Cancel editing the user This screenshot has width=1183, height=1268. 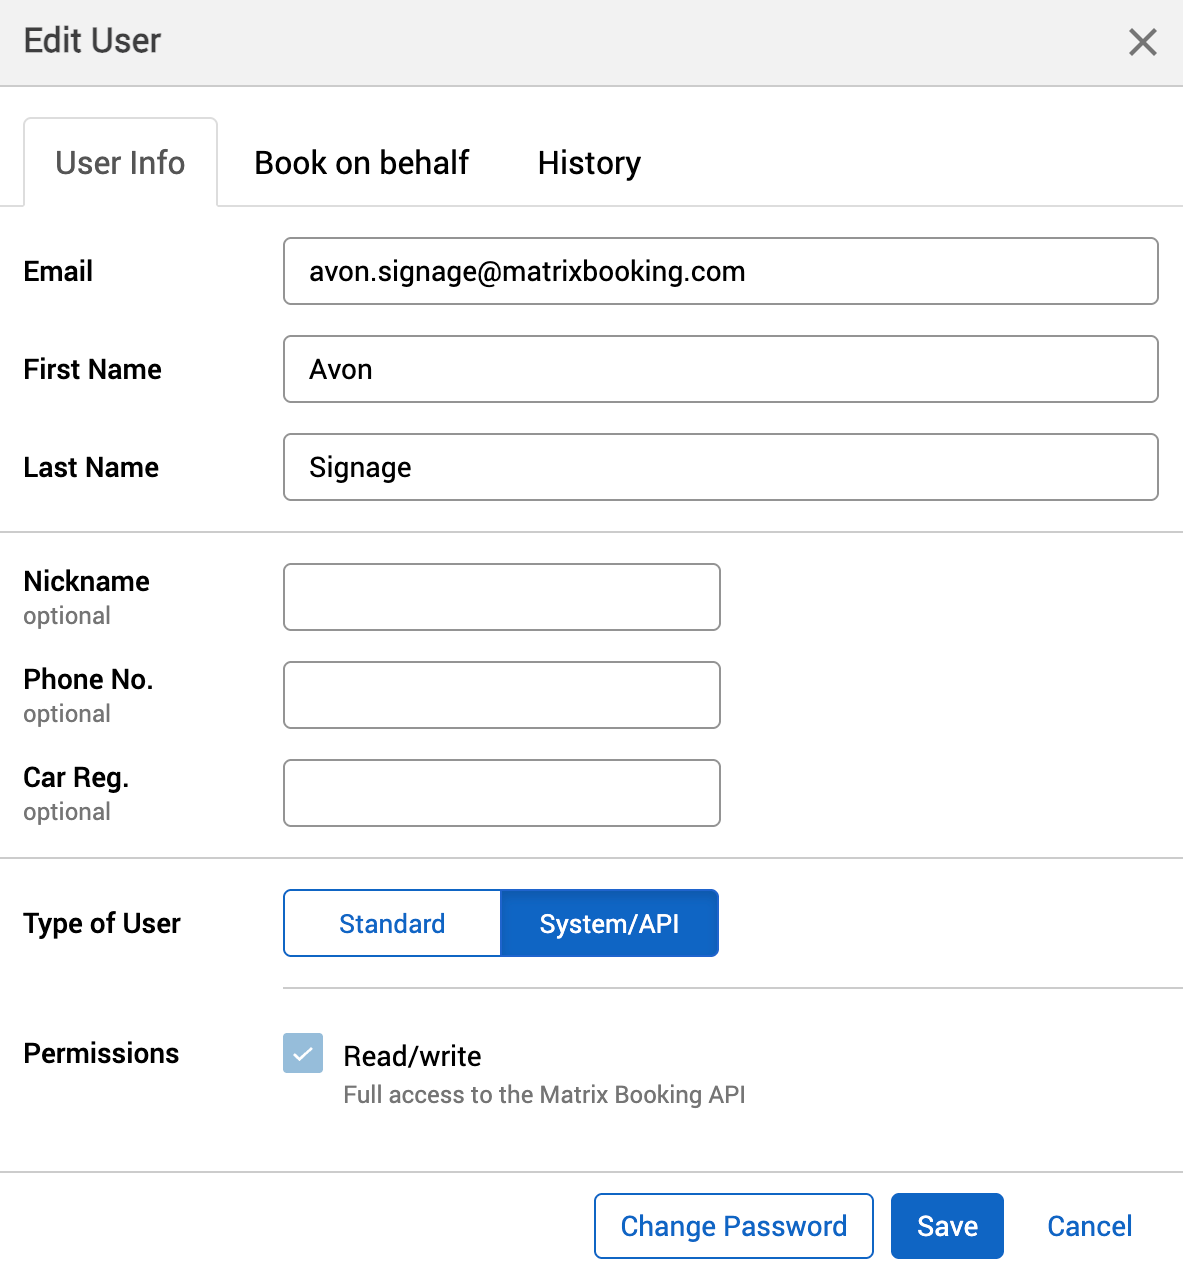(x=1089, y=1225)
